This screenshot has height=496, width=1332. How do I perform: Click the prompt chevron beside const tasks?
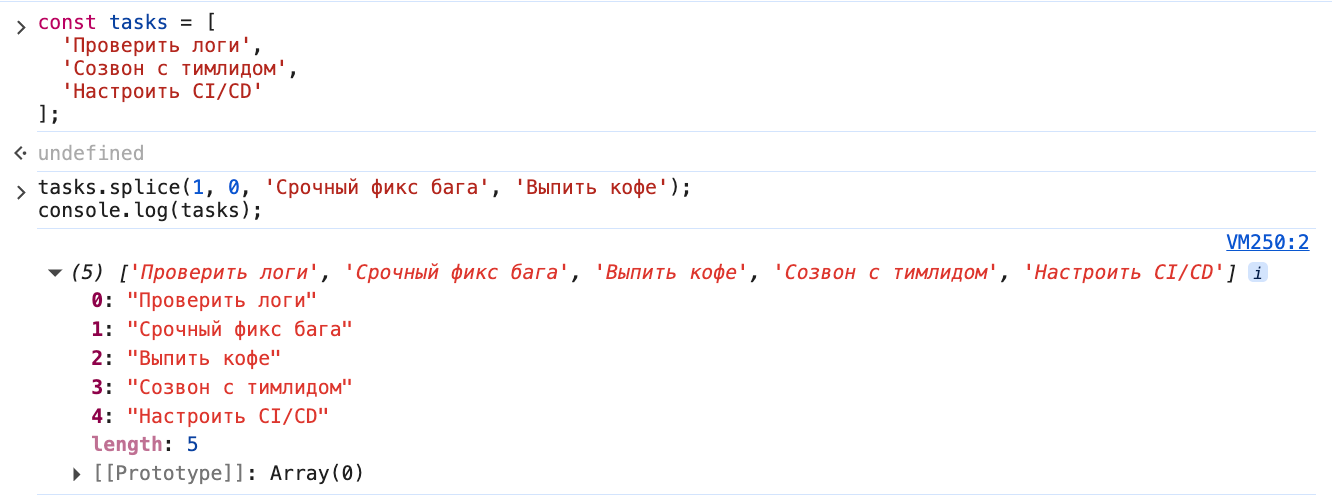tap(20, 25)
